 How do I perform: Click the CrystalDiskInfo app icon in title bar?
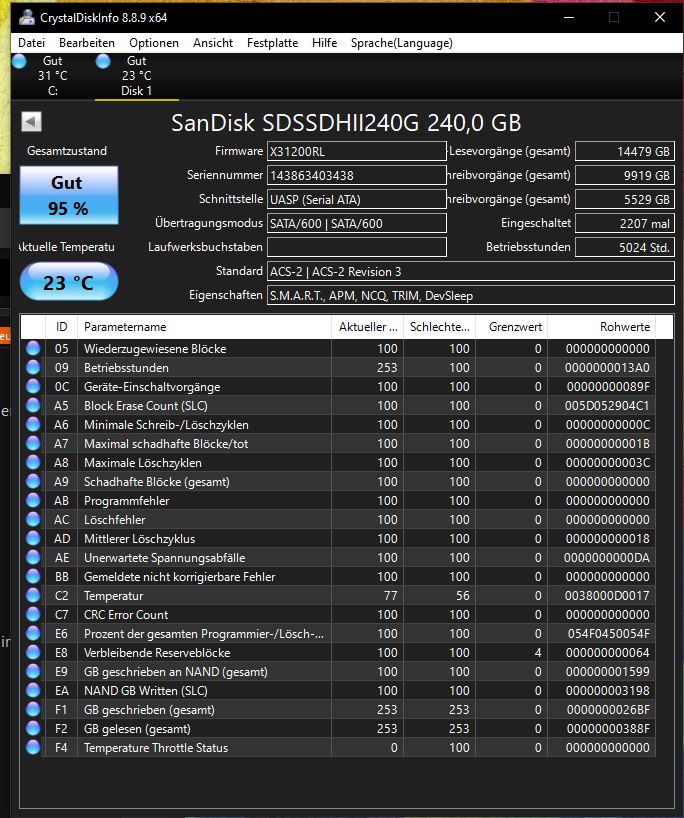27,17
